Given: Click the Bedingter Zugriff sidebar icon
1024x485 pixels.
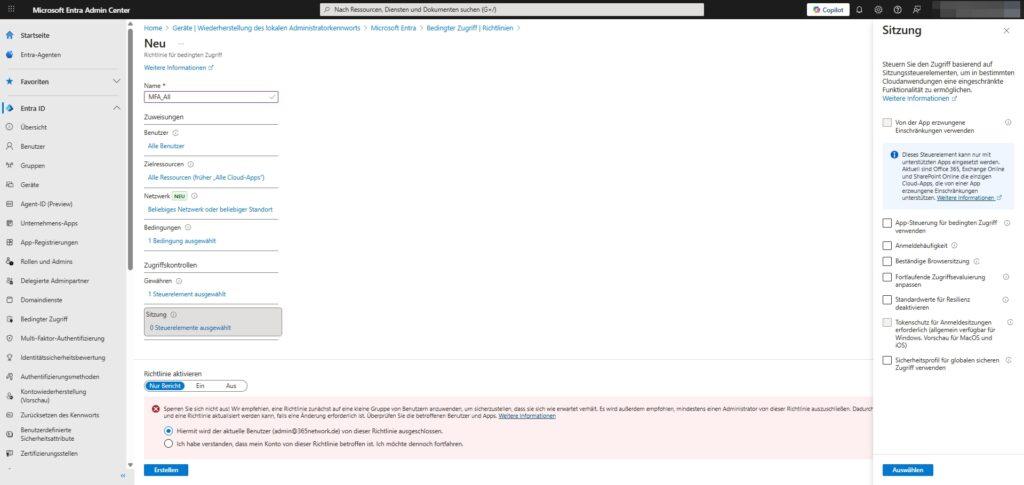Looking at the screenshot, I should coord(9,319).
